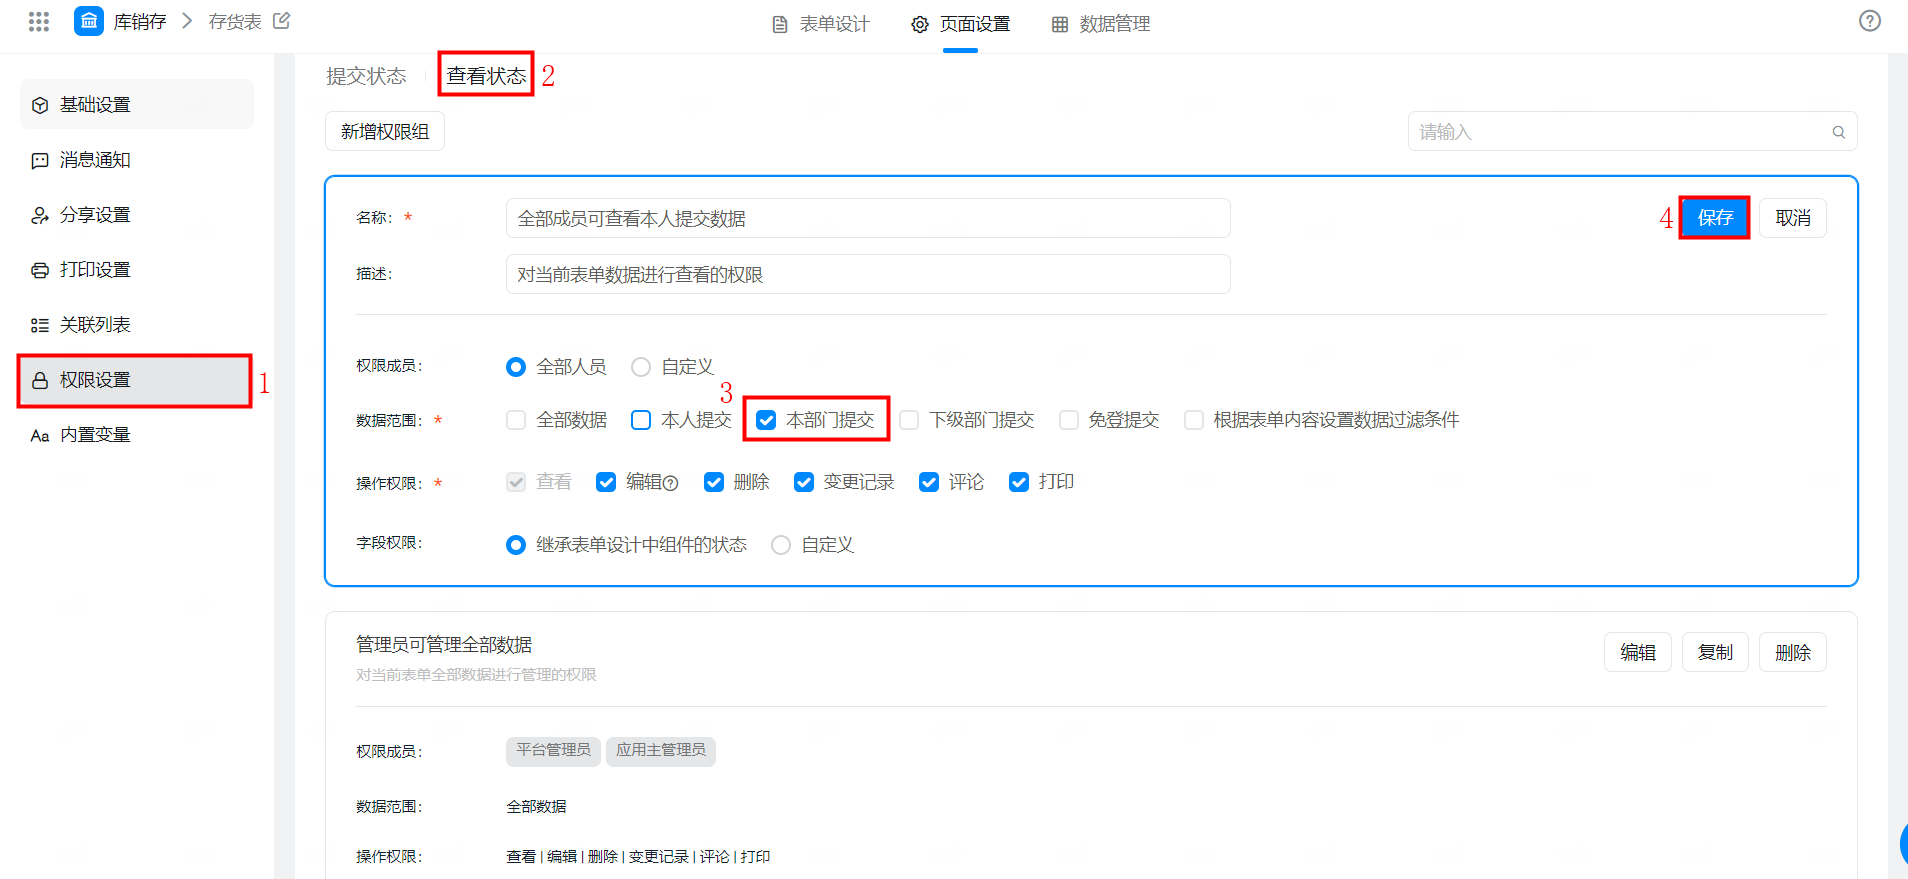
Task: Select 继承表单设计中组件的状态 radio button
Action: 516,545
